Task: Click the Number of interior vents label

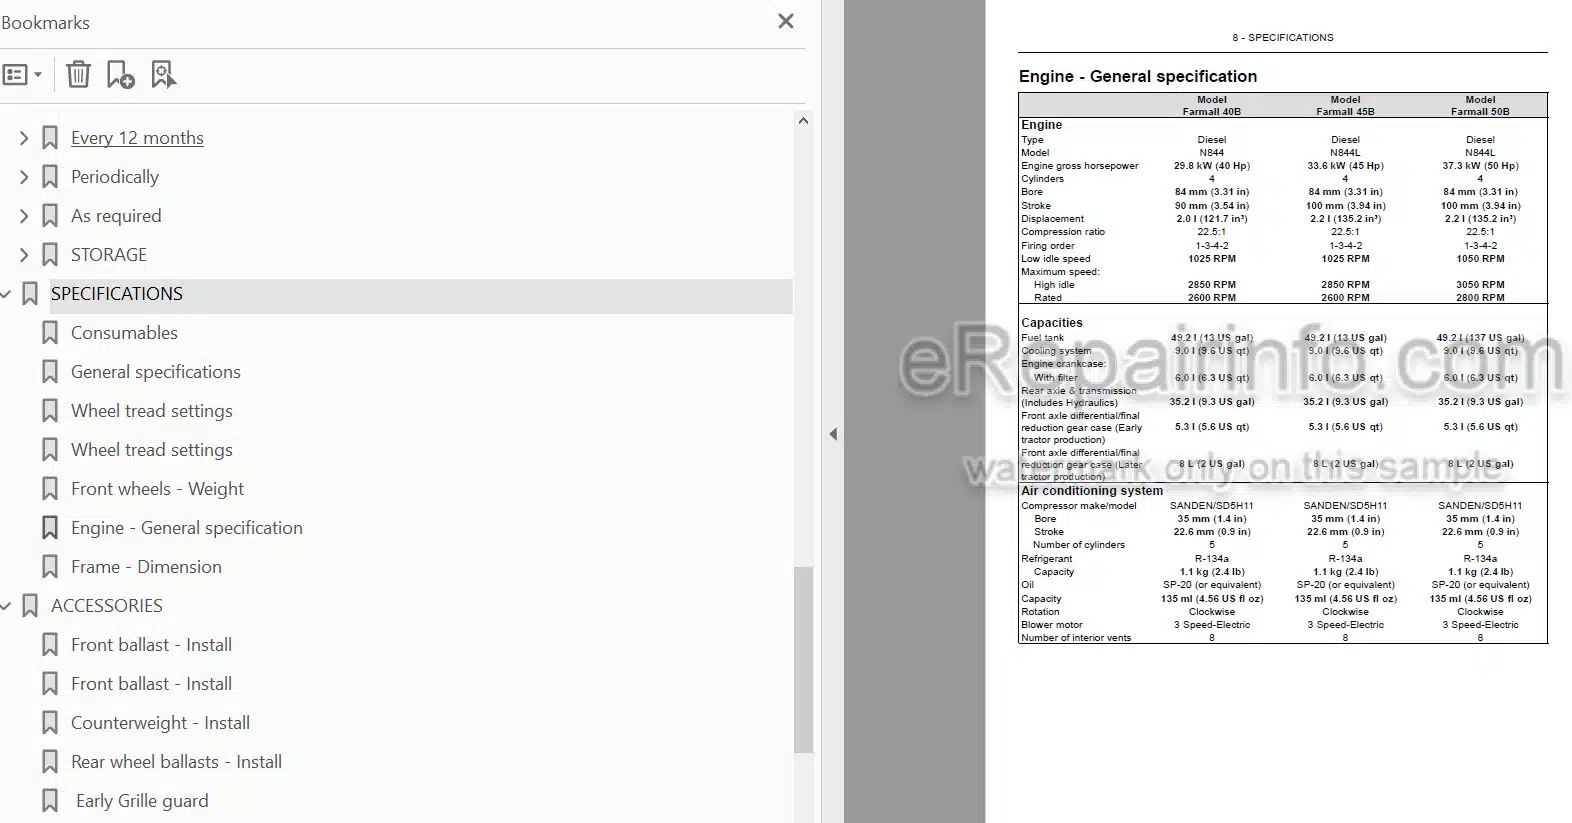Action: 1076,638
